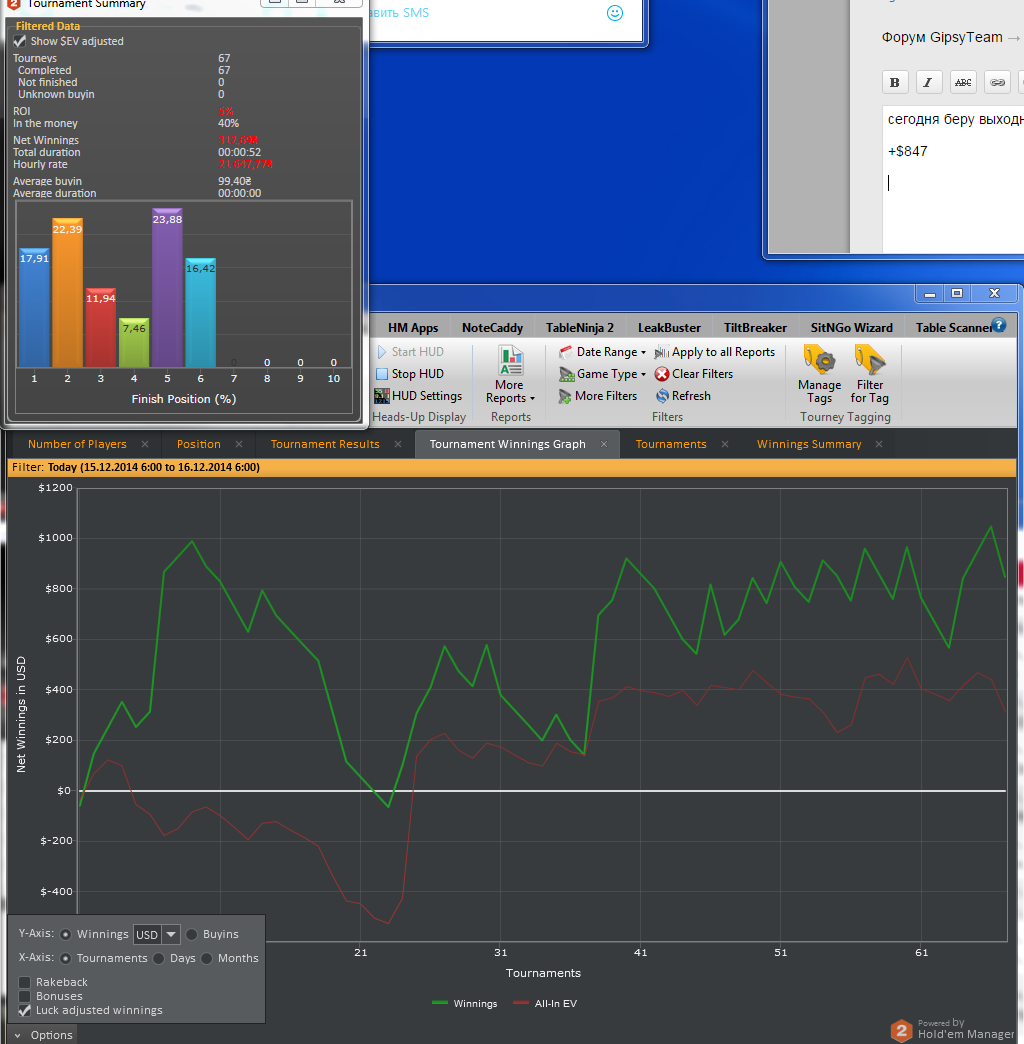Switch to the Tournaments tab
1024x1044 pixels.
pyautogui.click(x=670, y=444)
